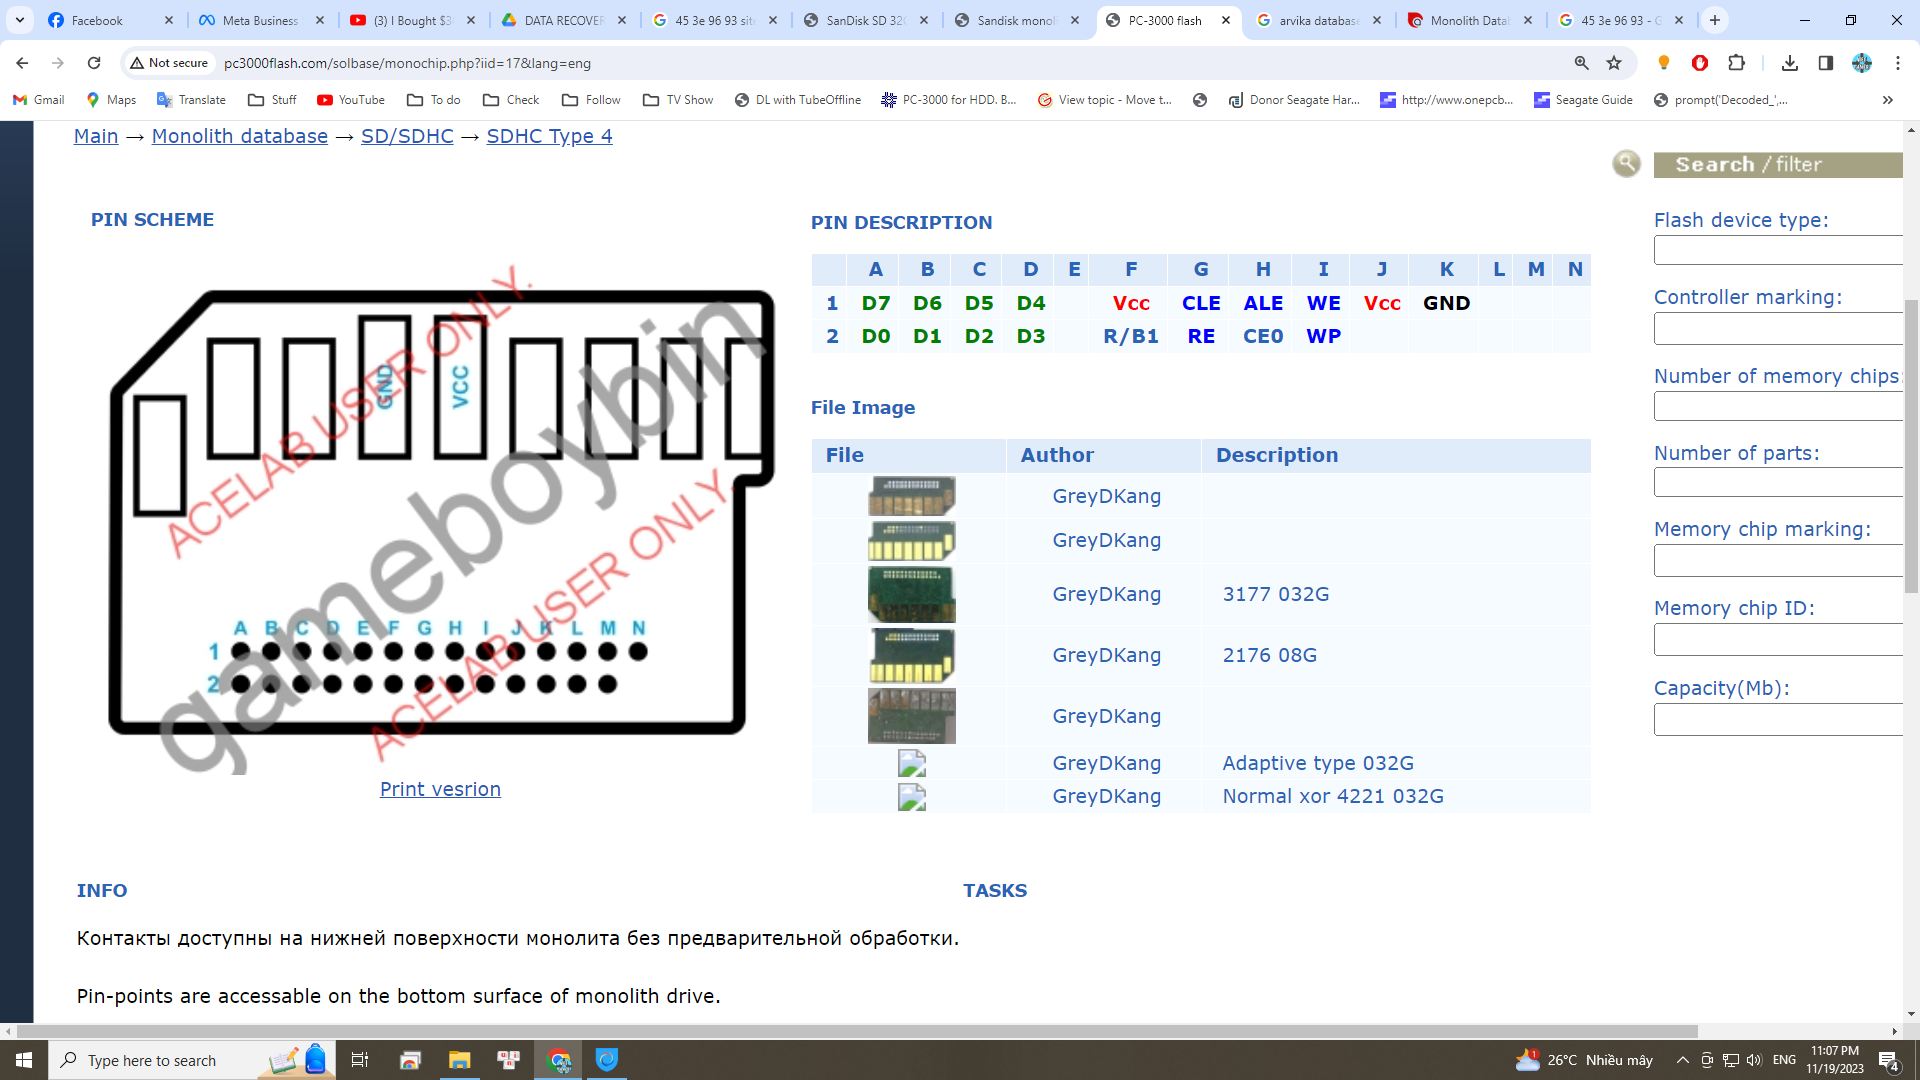
Task: Bookmark this page with star icon
Action: [x=1614, y=63]
